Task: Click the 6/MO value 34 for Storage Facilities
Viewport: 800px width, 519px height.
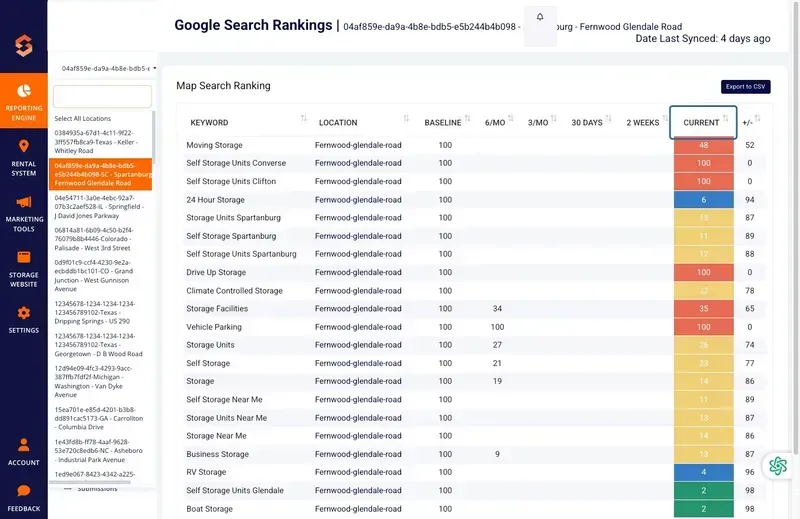Action: click(497, 308)
